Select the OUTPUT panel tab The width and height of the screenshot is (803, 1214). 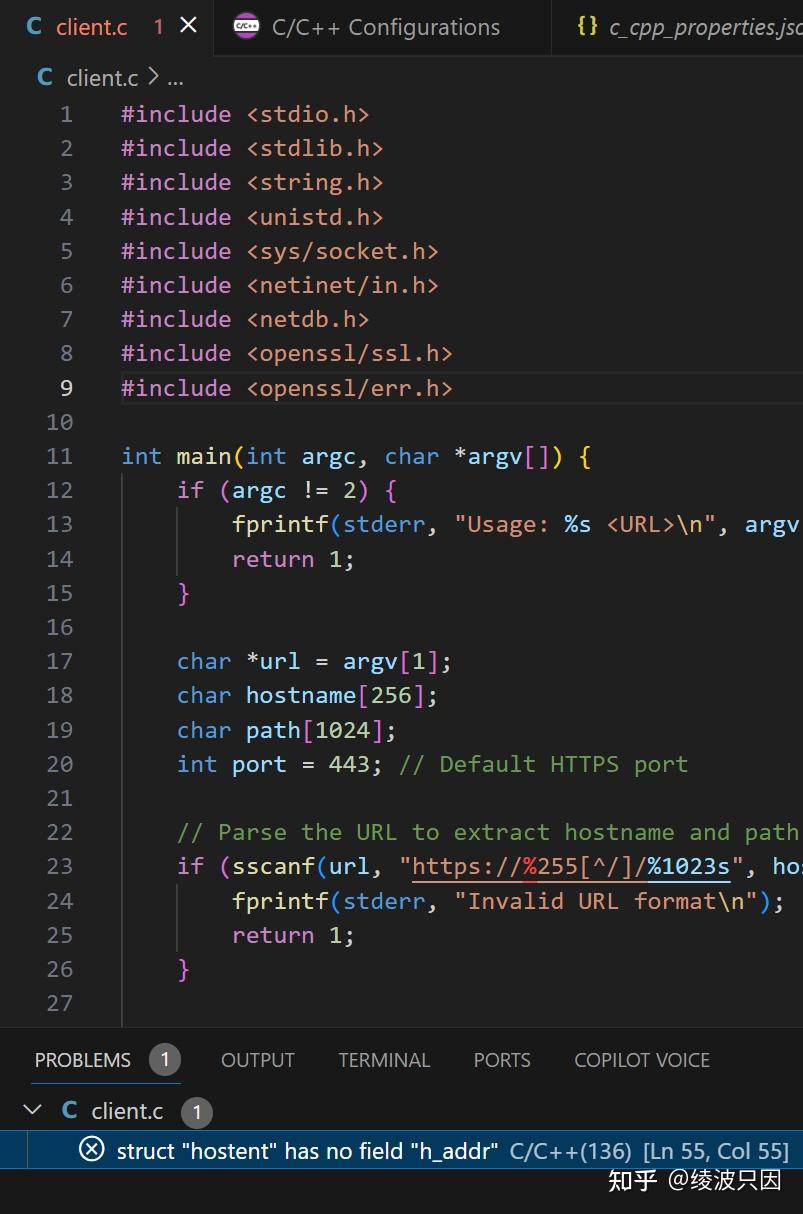[x=257, y=1060]
